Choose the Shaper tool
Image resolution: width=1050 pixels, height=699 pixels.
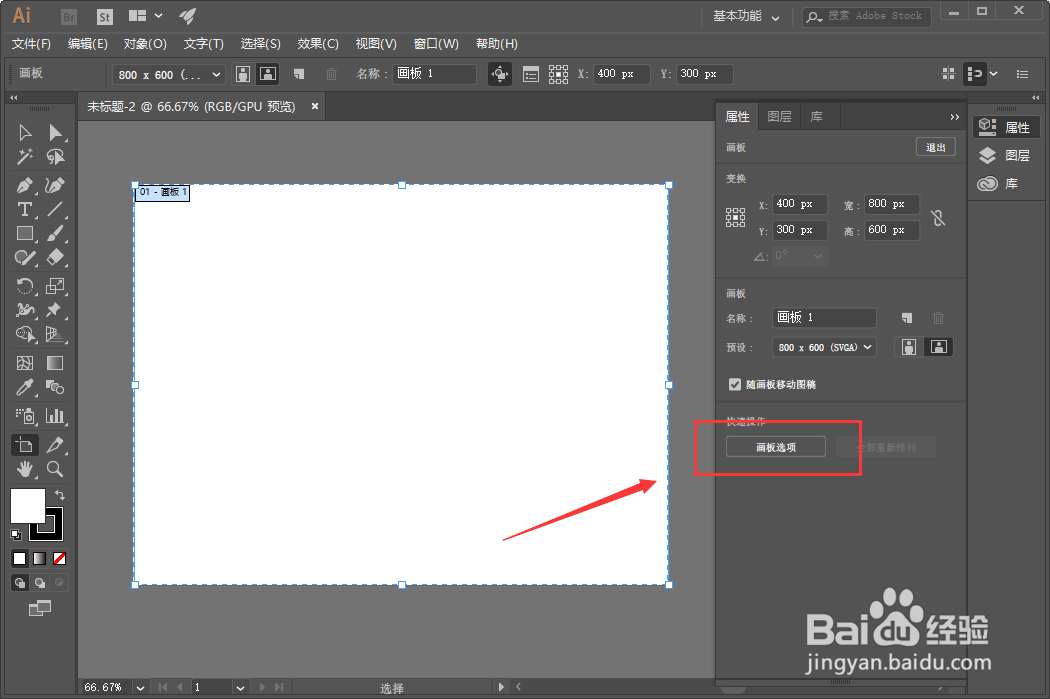[25, 257]
